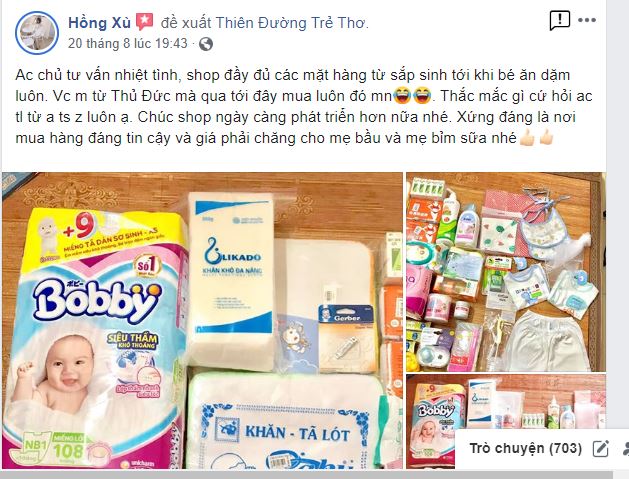Screen dimensions: 629x479
Task: Expand the Trò chuyện (703) chat bar
Action: click(526, 448)
